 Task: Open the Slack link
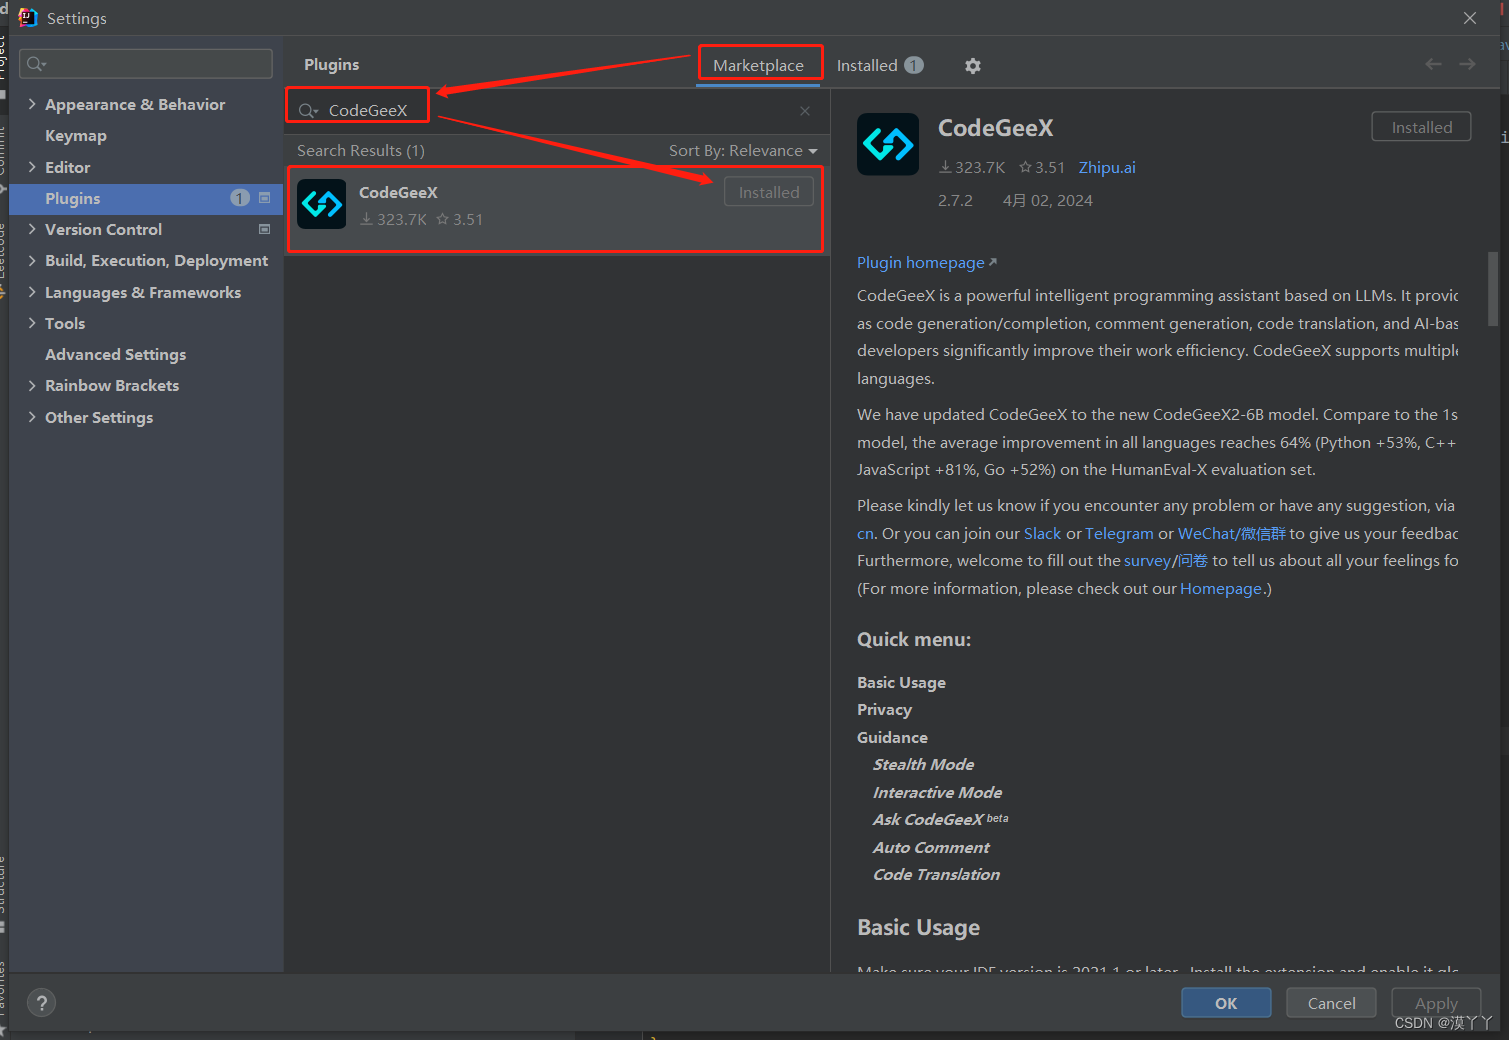(1042, 533)
